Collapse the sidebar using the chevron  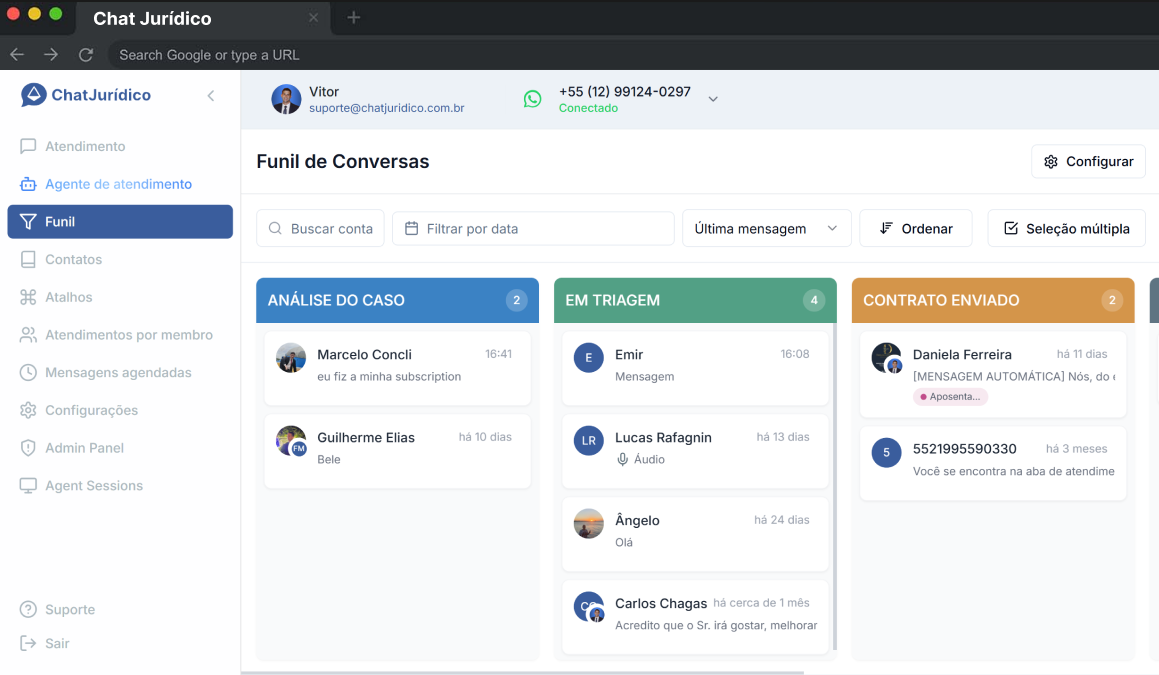pos(210,95)
